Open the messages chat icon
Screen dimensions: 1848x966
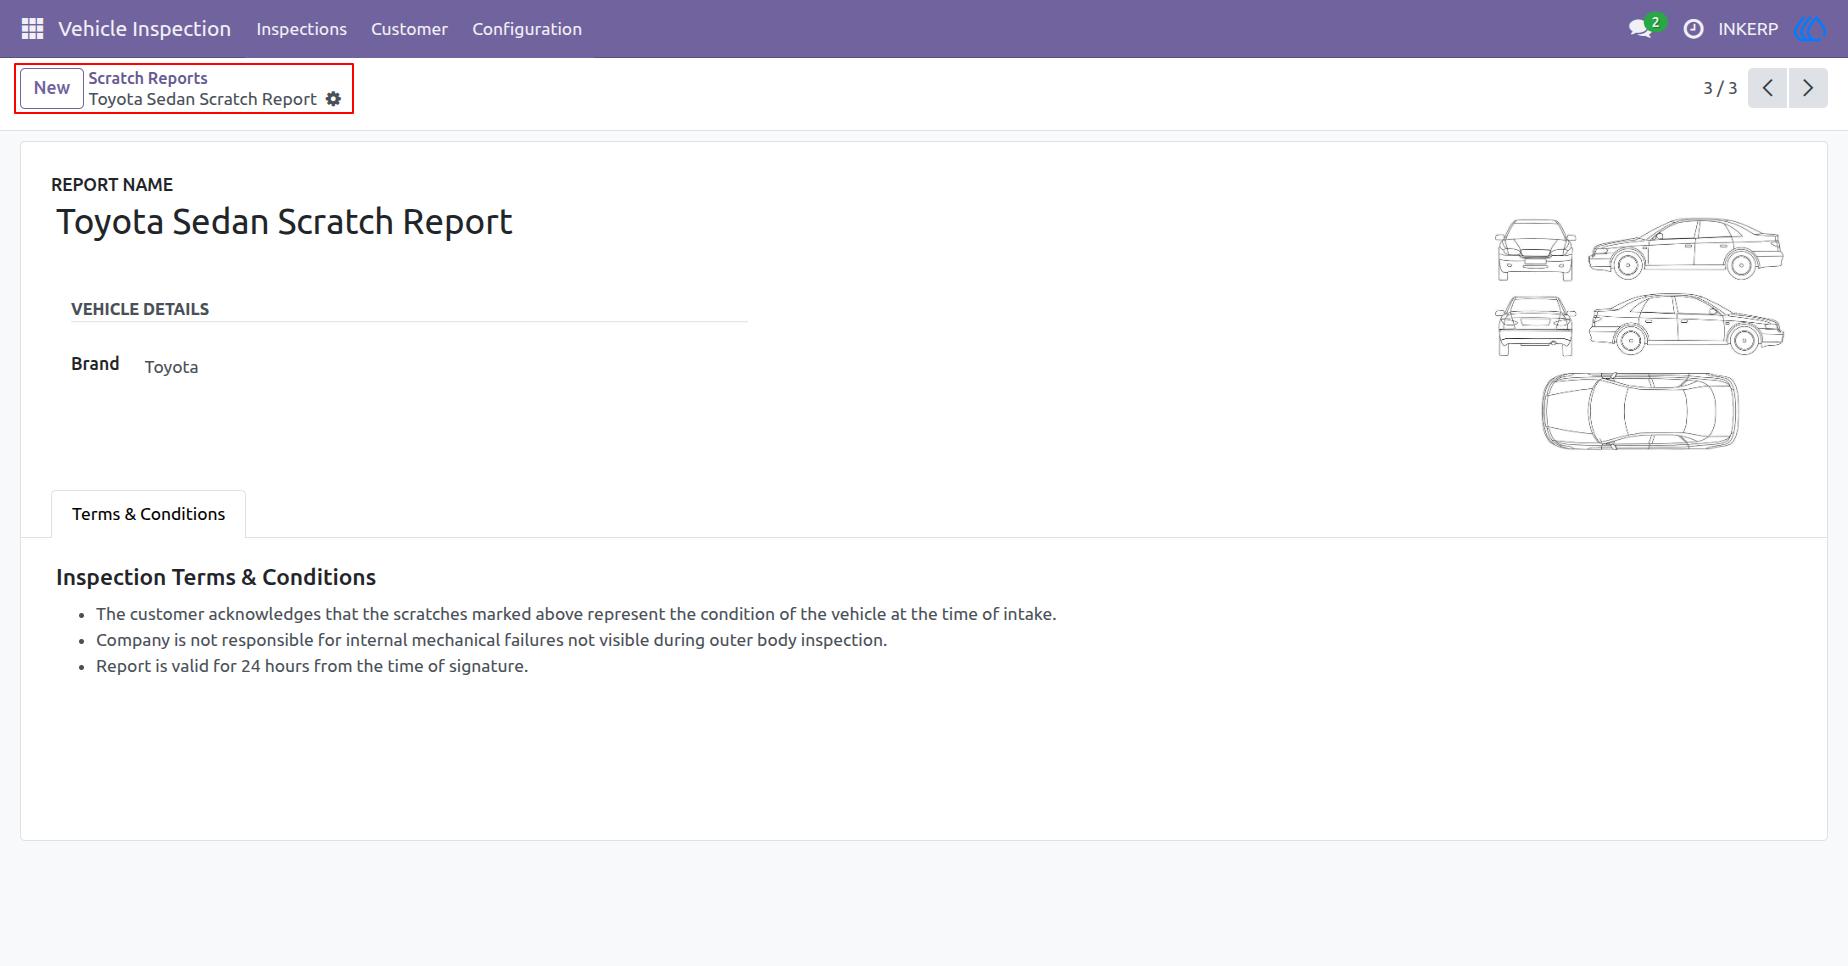click(1640, 29)
